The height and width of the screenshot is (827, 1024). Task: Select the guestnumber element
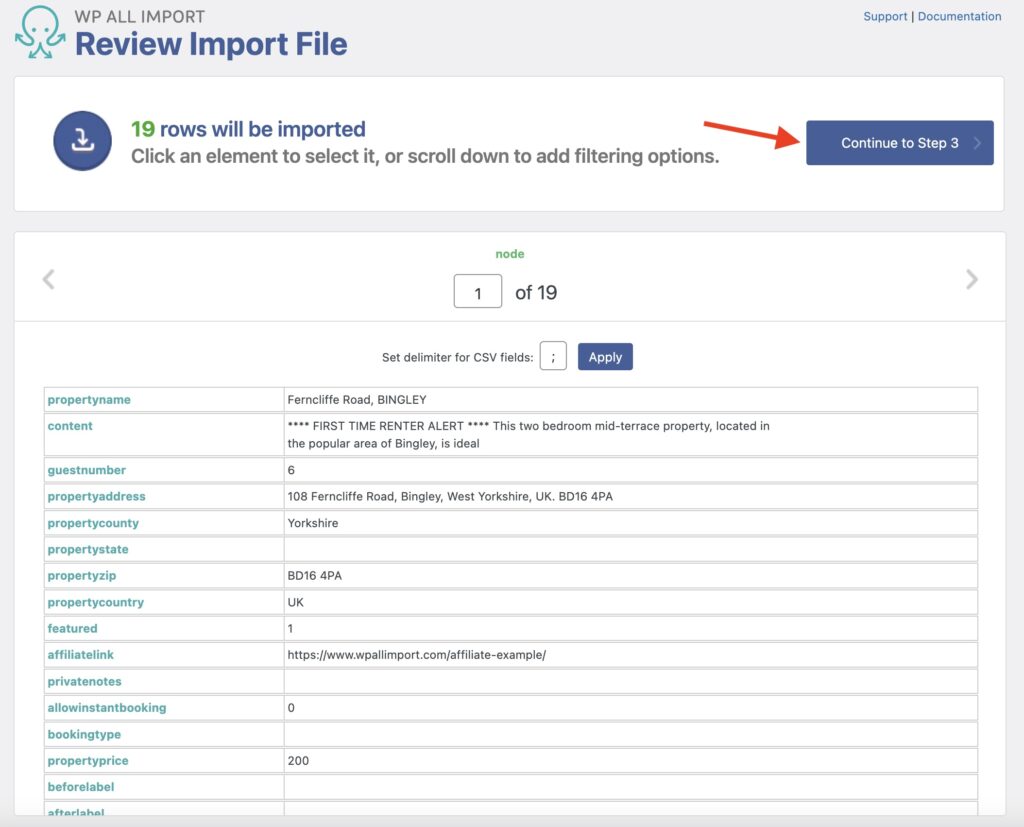tap(87, 469)
